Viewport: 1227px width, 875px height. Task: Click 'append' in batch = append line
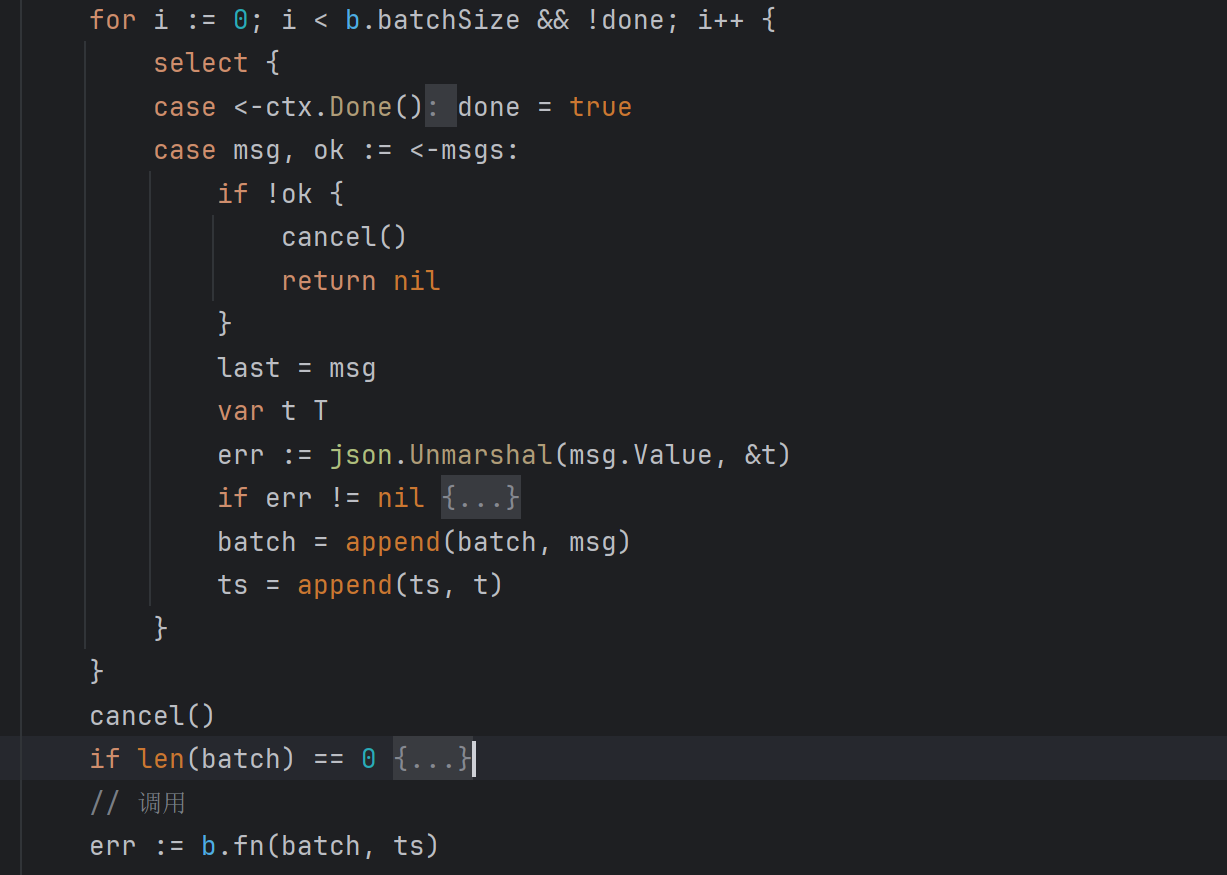coord(393,541)
